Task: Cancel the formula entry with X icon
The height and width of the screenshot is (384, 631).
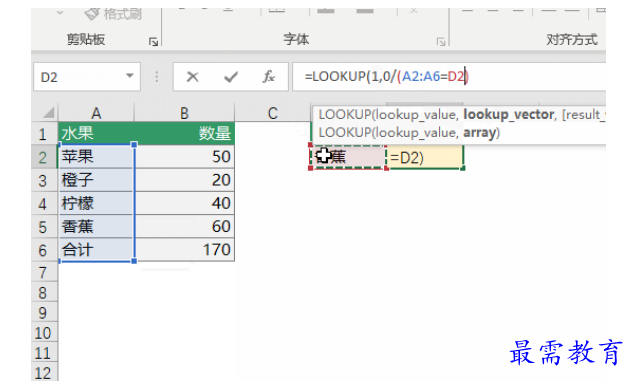Action: (x=193, y=76)
